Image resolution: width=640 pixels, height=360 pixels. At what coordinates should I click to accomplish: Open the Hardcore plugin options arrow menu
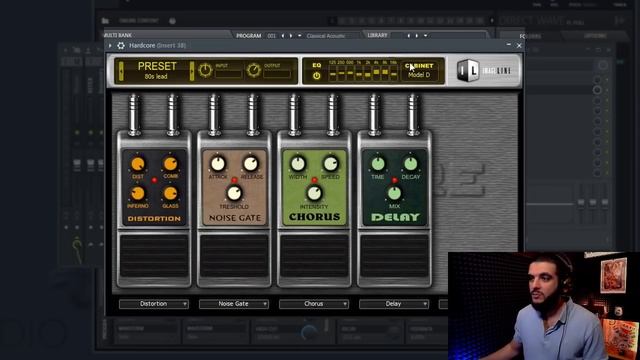pos(110,46)
